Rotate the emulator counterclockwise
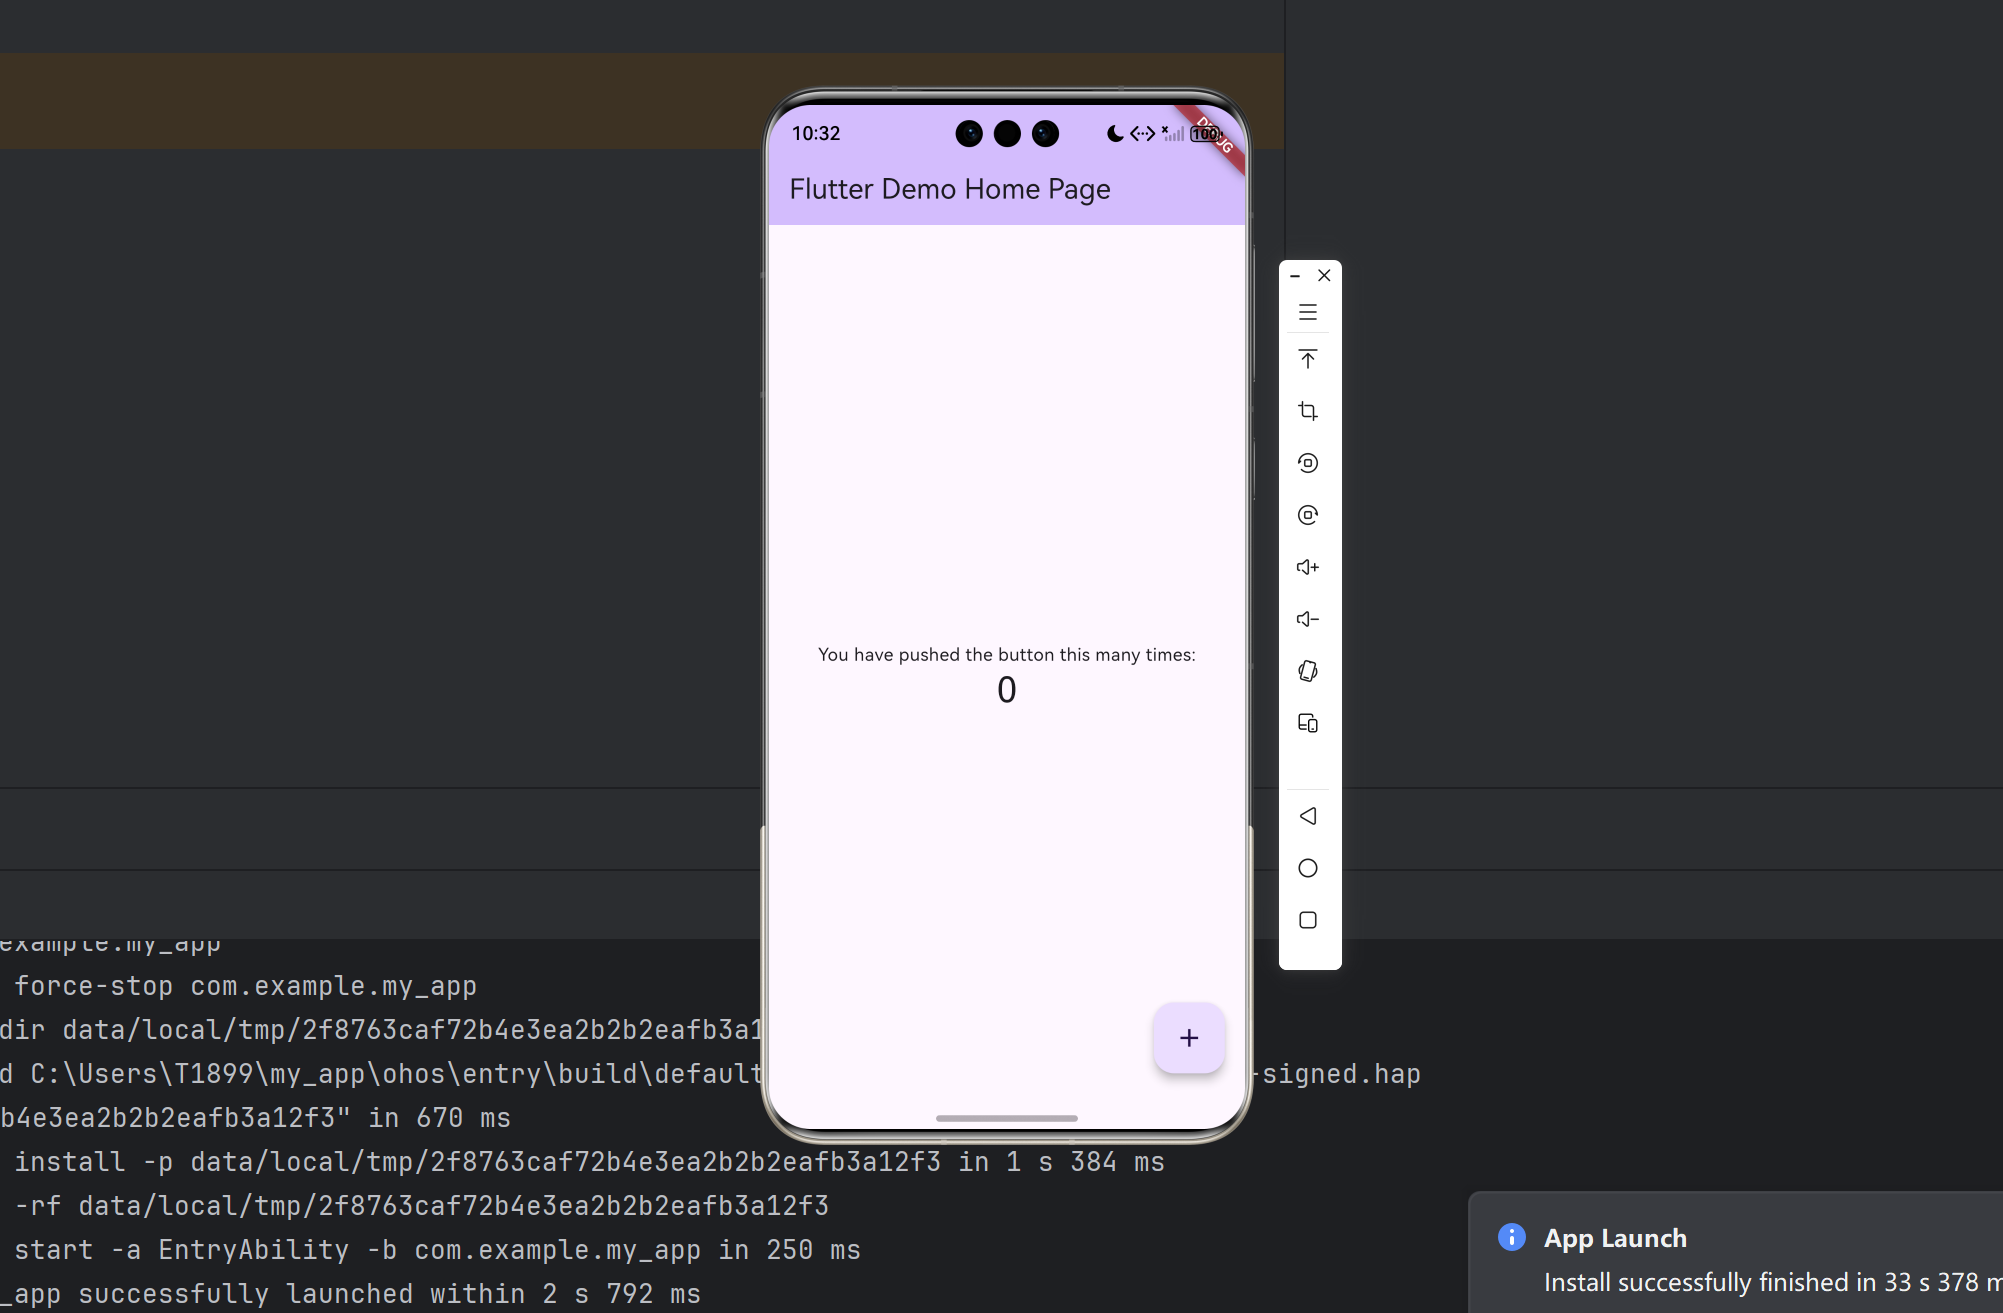This screenshot has height=1313, width=2003. point(1307,463)
